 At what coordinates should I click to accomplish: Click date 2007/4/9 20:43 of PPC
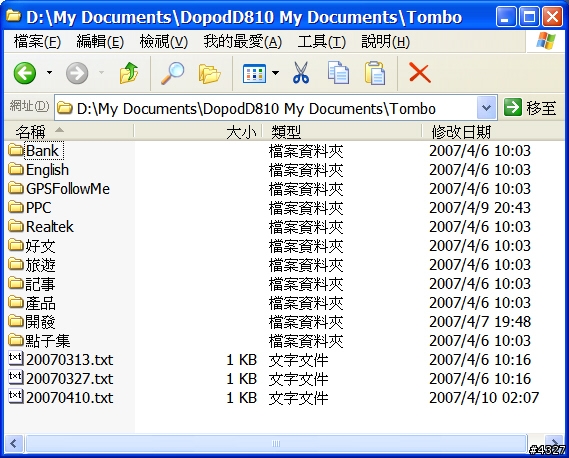coord(480,208)
